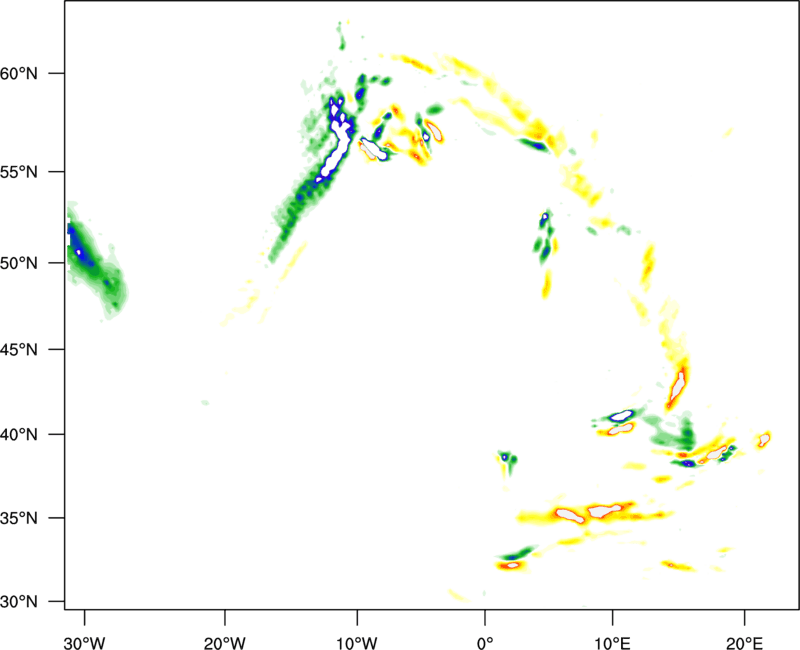The image size is (800, 650).
Task: Click the 55°N latitude axis label
Action: click(19, 172)
